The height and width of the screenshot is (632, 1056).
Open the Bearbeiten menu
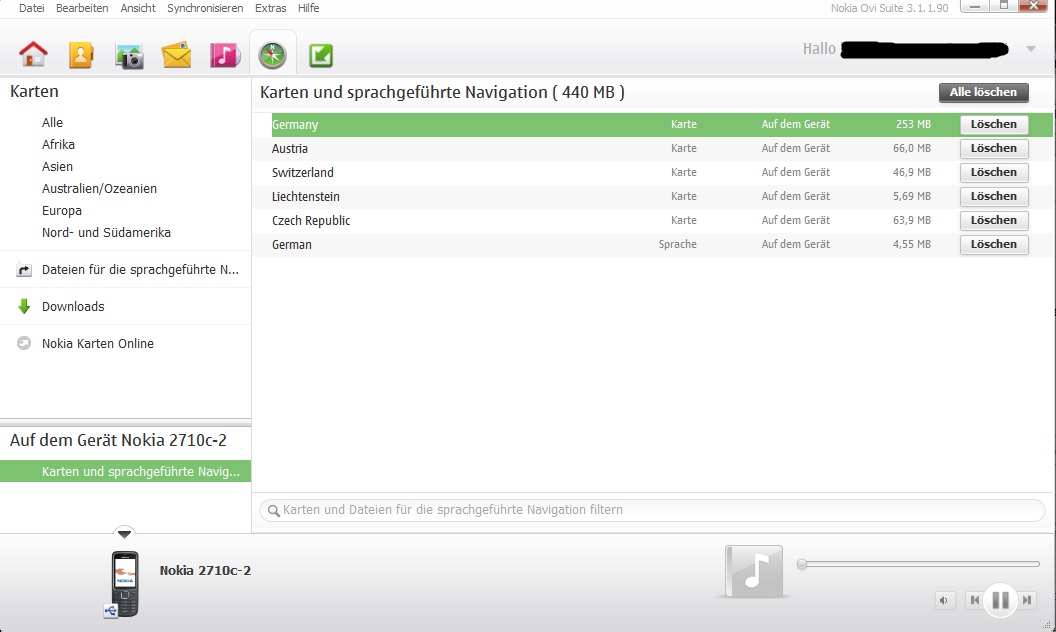pyautogui.click(x=82, y=8)
